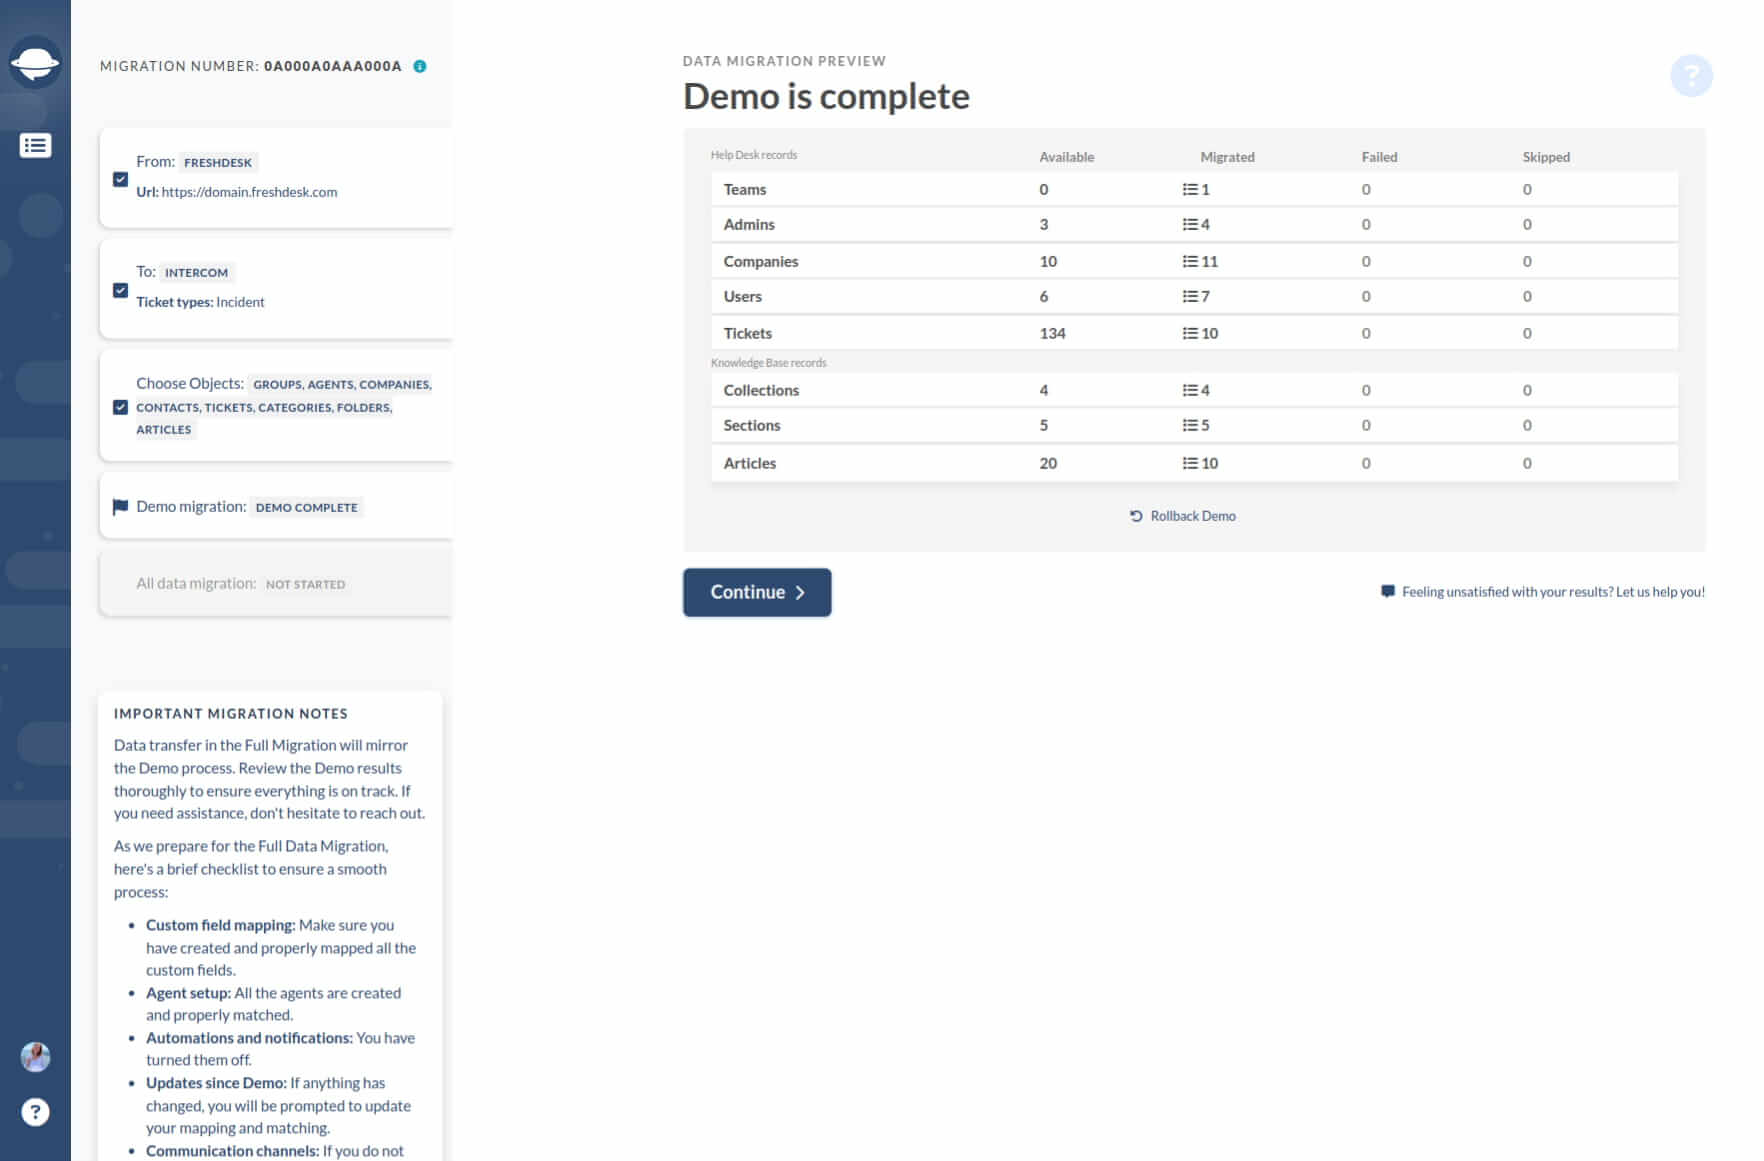Click the Failed column header

pos(1379,157)
